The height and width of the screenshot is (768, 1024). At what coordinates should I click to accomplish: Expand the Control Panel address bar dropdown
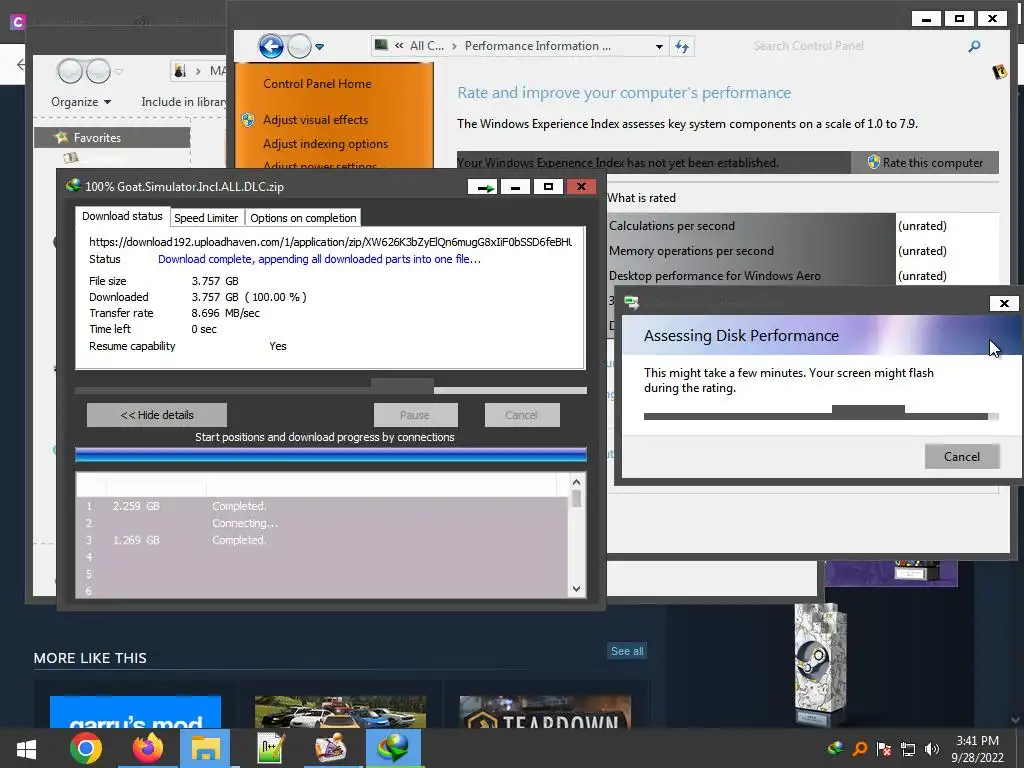(x=659, y=46)
